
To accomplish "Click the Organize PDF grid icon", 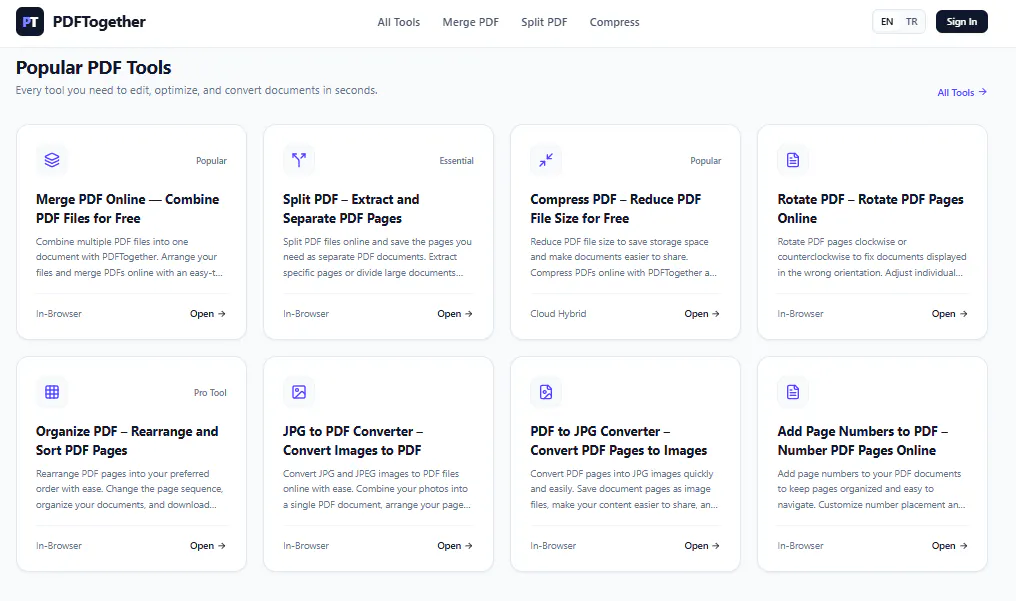I will pyautogui.click(x=52, y=392).
